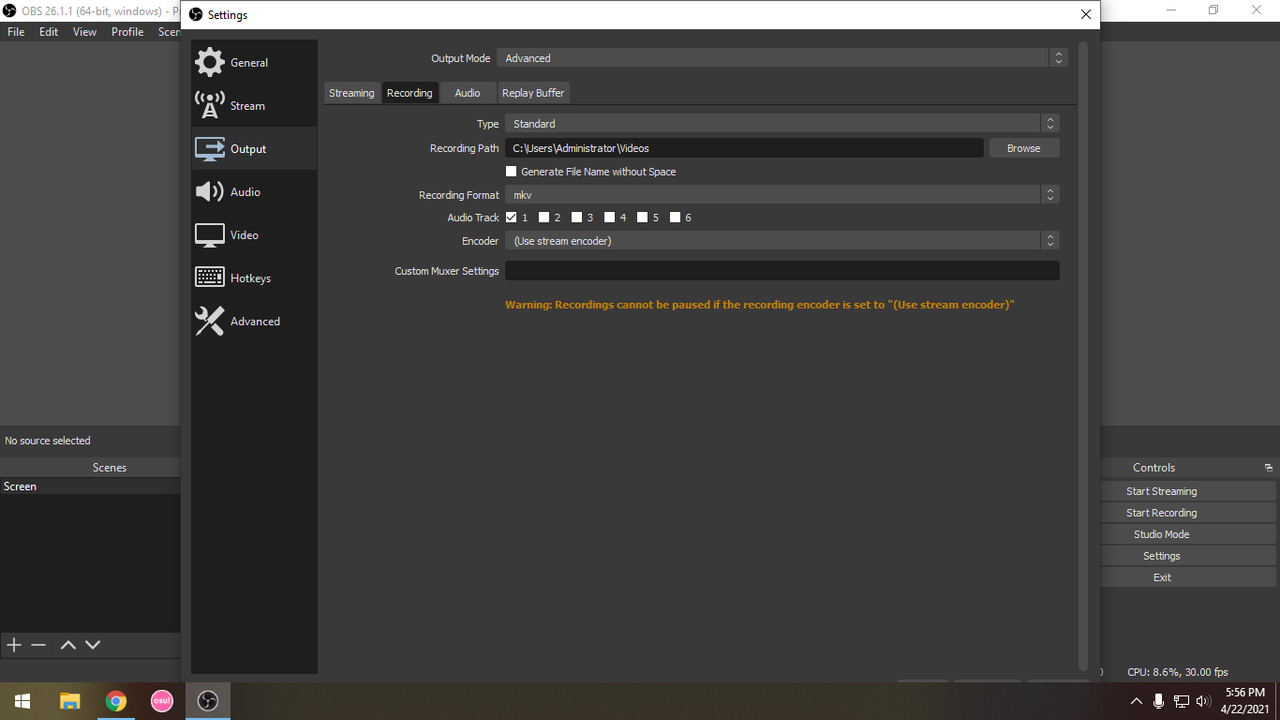Select the Stream antenna icon in the sidebar
Viewport: 1280px width, 720px height.
coord(210,105)
